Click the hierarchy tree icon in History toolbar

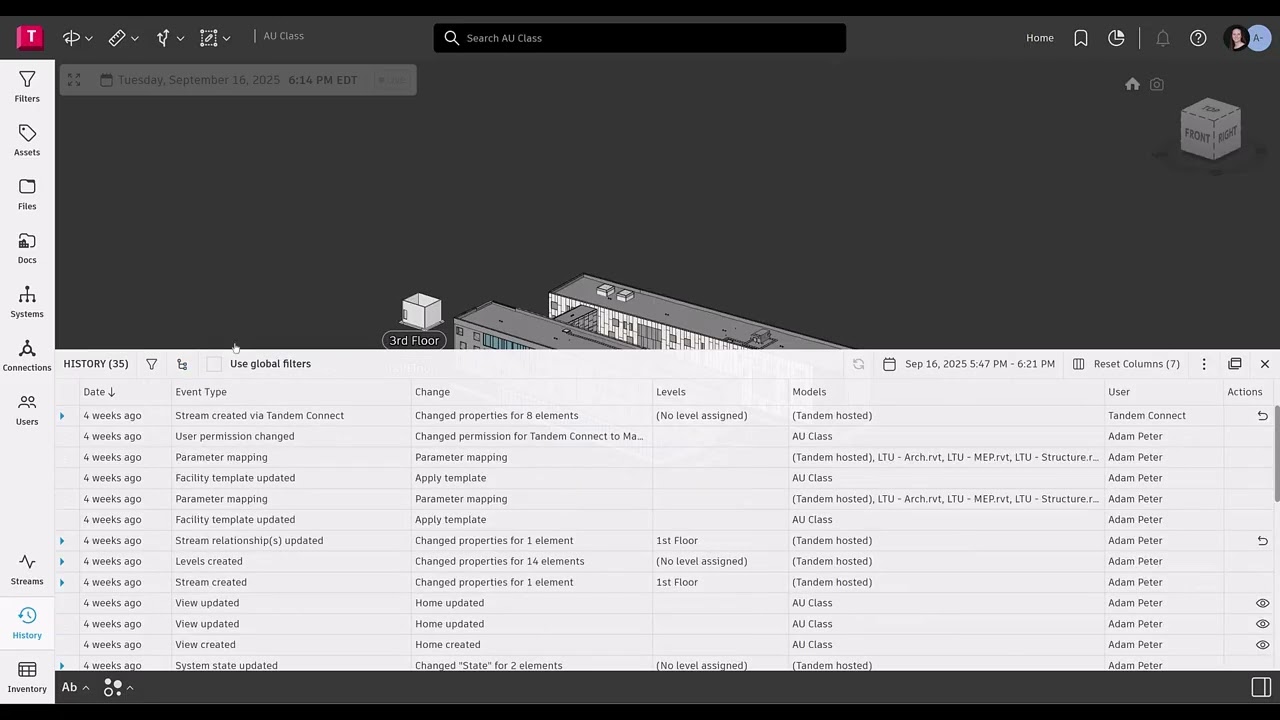pyautogui.click(x=182, y=364)
